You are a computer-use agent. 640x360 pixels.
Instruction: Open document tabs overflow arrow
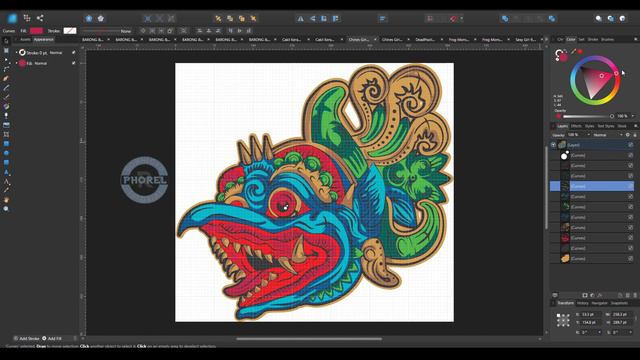pyautogui.click(x=547, y=40)
